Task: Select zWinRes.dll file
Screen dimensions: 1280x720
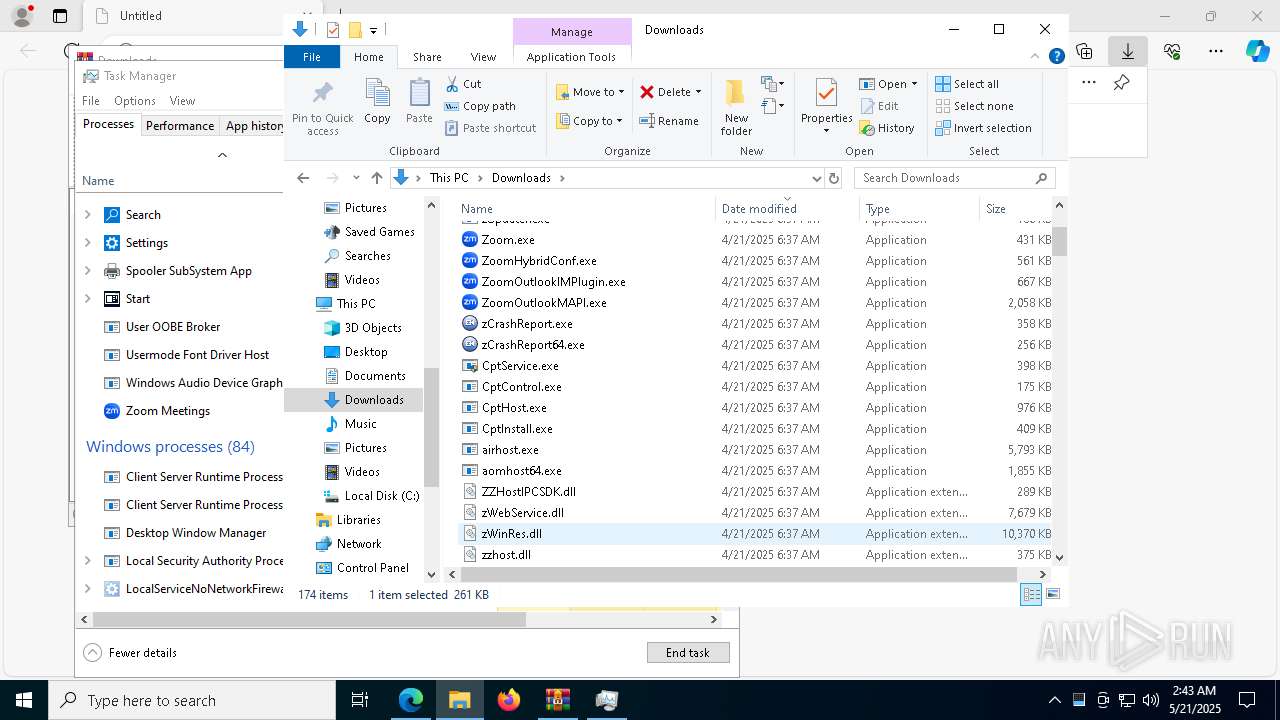Action: coord(755,534)
